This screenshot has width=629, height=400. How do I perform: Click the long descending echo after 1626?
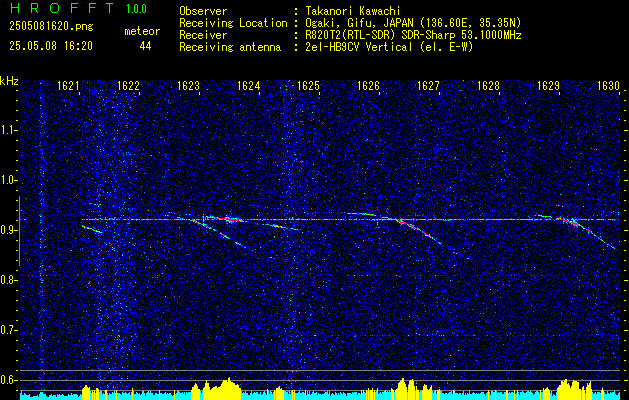pyautogui.click(x=419, y=232)
